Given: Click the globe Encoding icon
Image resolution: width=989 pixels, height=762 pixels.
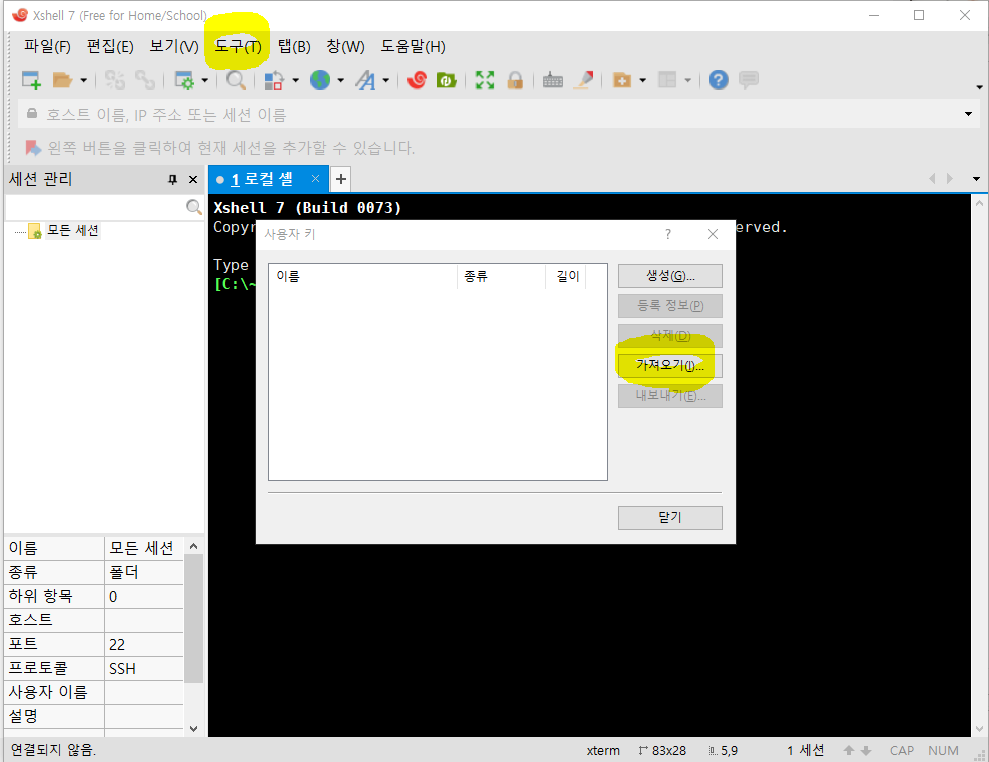Looking at the screenshot, I should (320, 80).
